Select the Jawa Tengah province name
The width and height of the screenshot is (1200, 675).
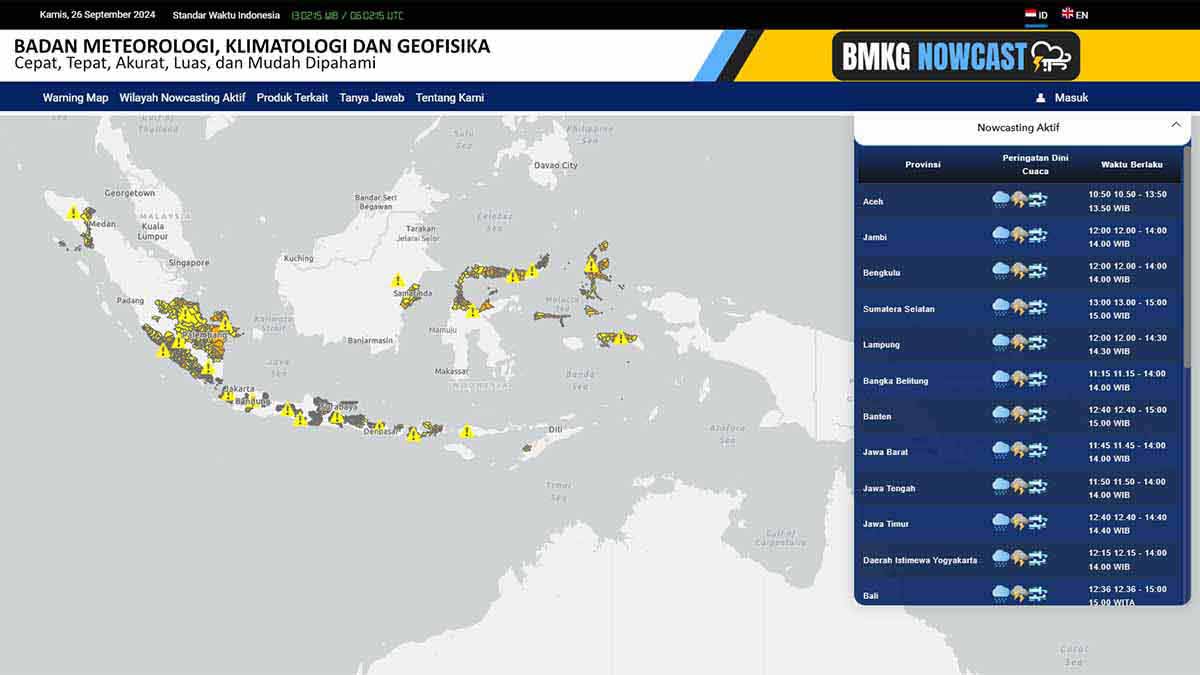[x=889, y=489]
